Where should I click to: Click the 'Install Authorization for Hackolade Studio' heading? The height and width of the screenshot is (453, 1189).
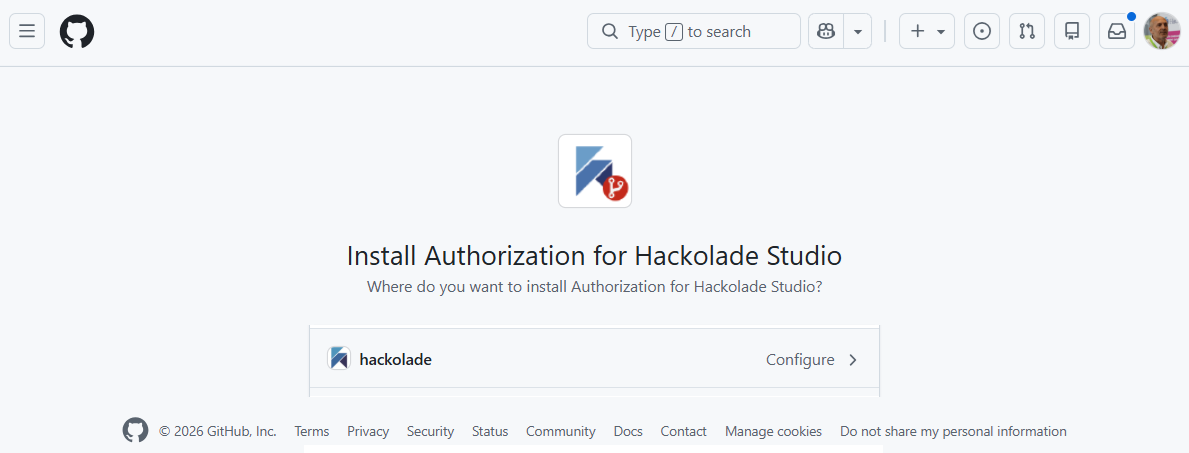[x=594, y=256]
